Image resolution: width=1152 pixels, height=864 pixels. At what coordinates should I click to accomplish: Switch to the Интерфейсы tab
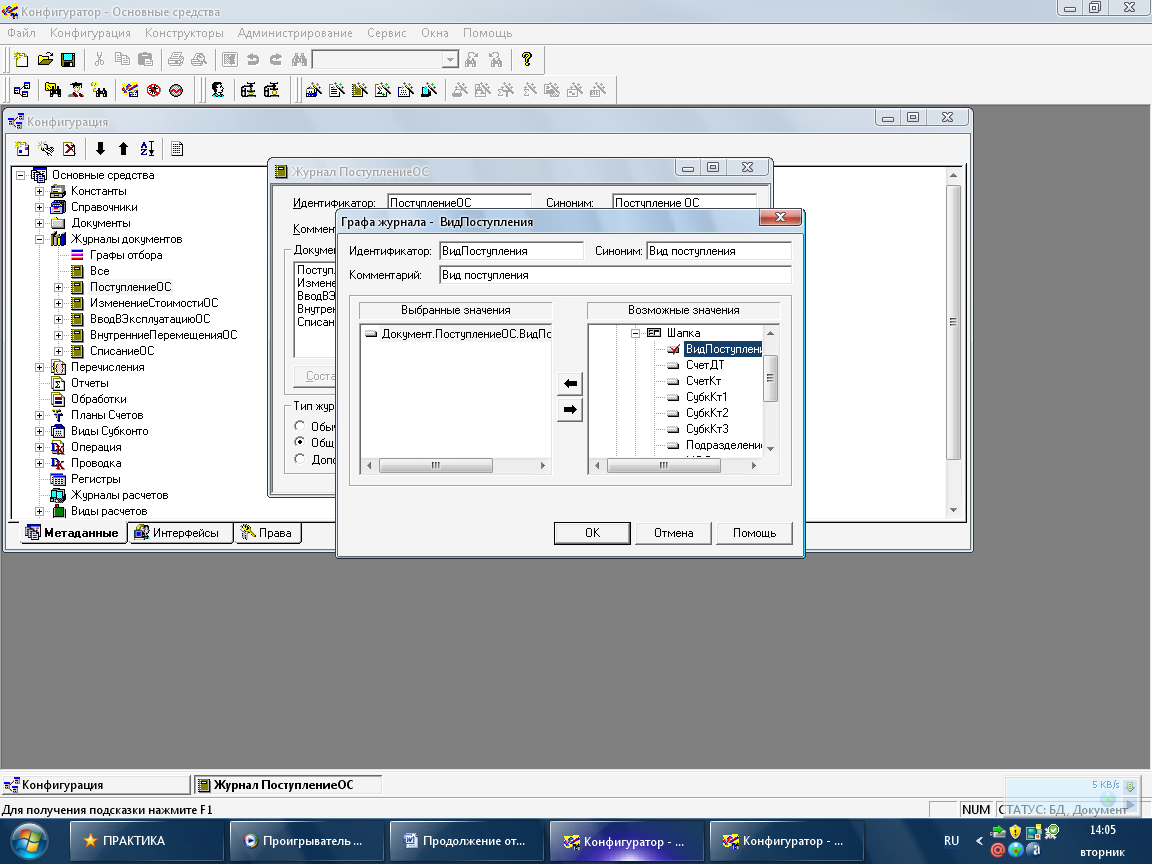181,533
